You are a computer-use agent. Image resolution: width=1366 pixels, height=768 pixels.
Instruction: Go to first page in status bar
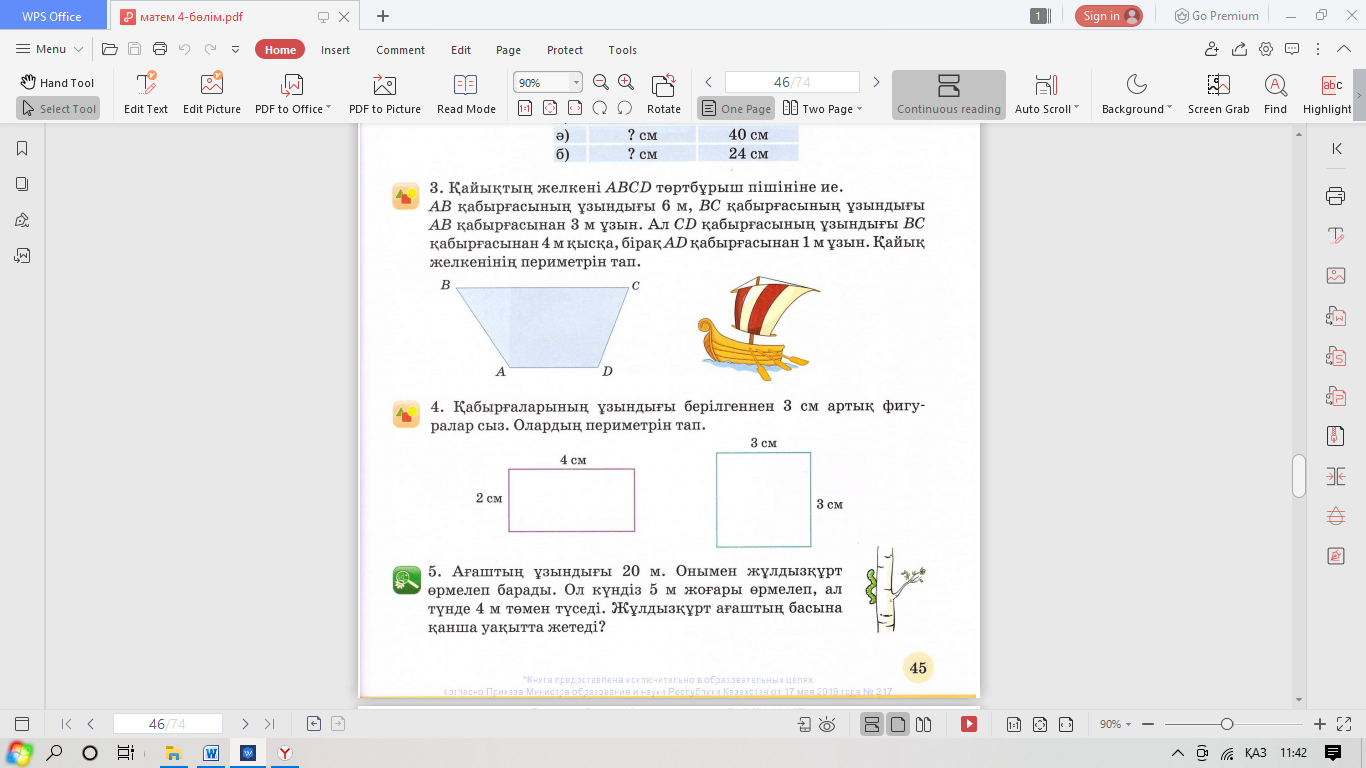(x=67, y=724)
